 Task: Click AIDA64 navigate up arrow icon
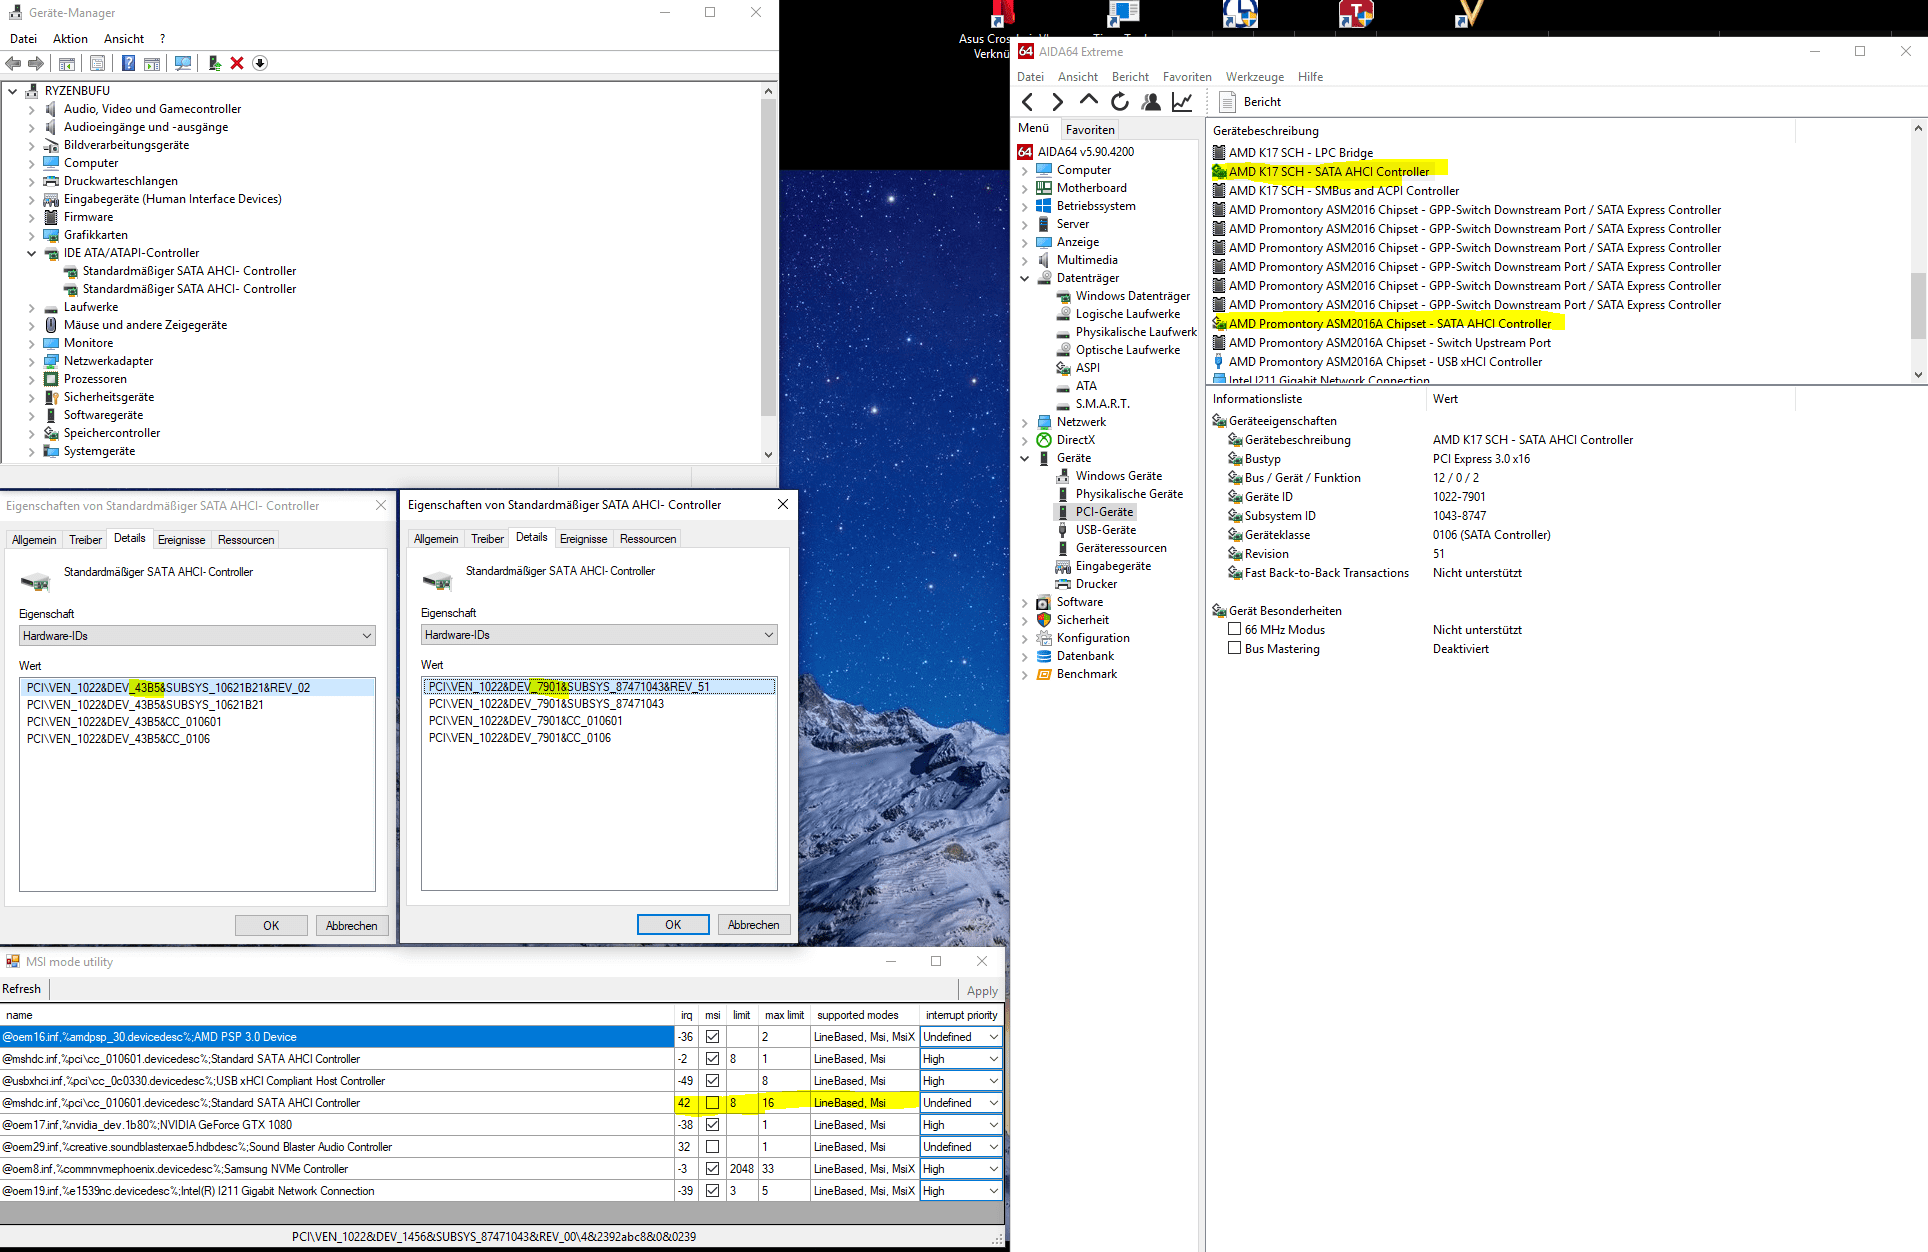(x=1089, y=100)
